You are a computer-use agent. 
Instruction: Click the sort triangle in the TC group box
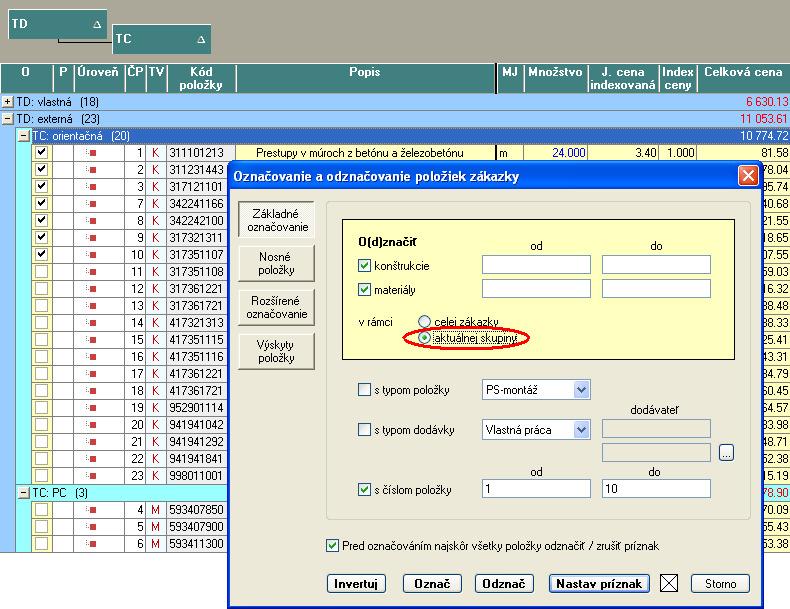coord(201,39)
